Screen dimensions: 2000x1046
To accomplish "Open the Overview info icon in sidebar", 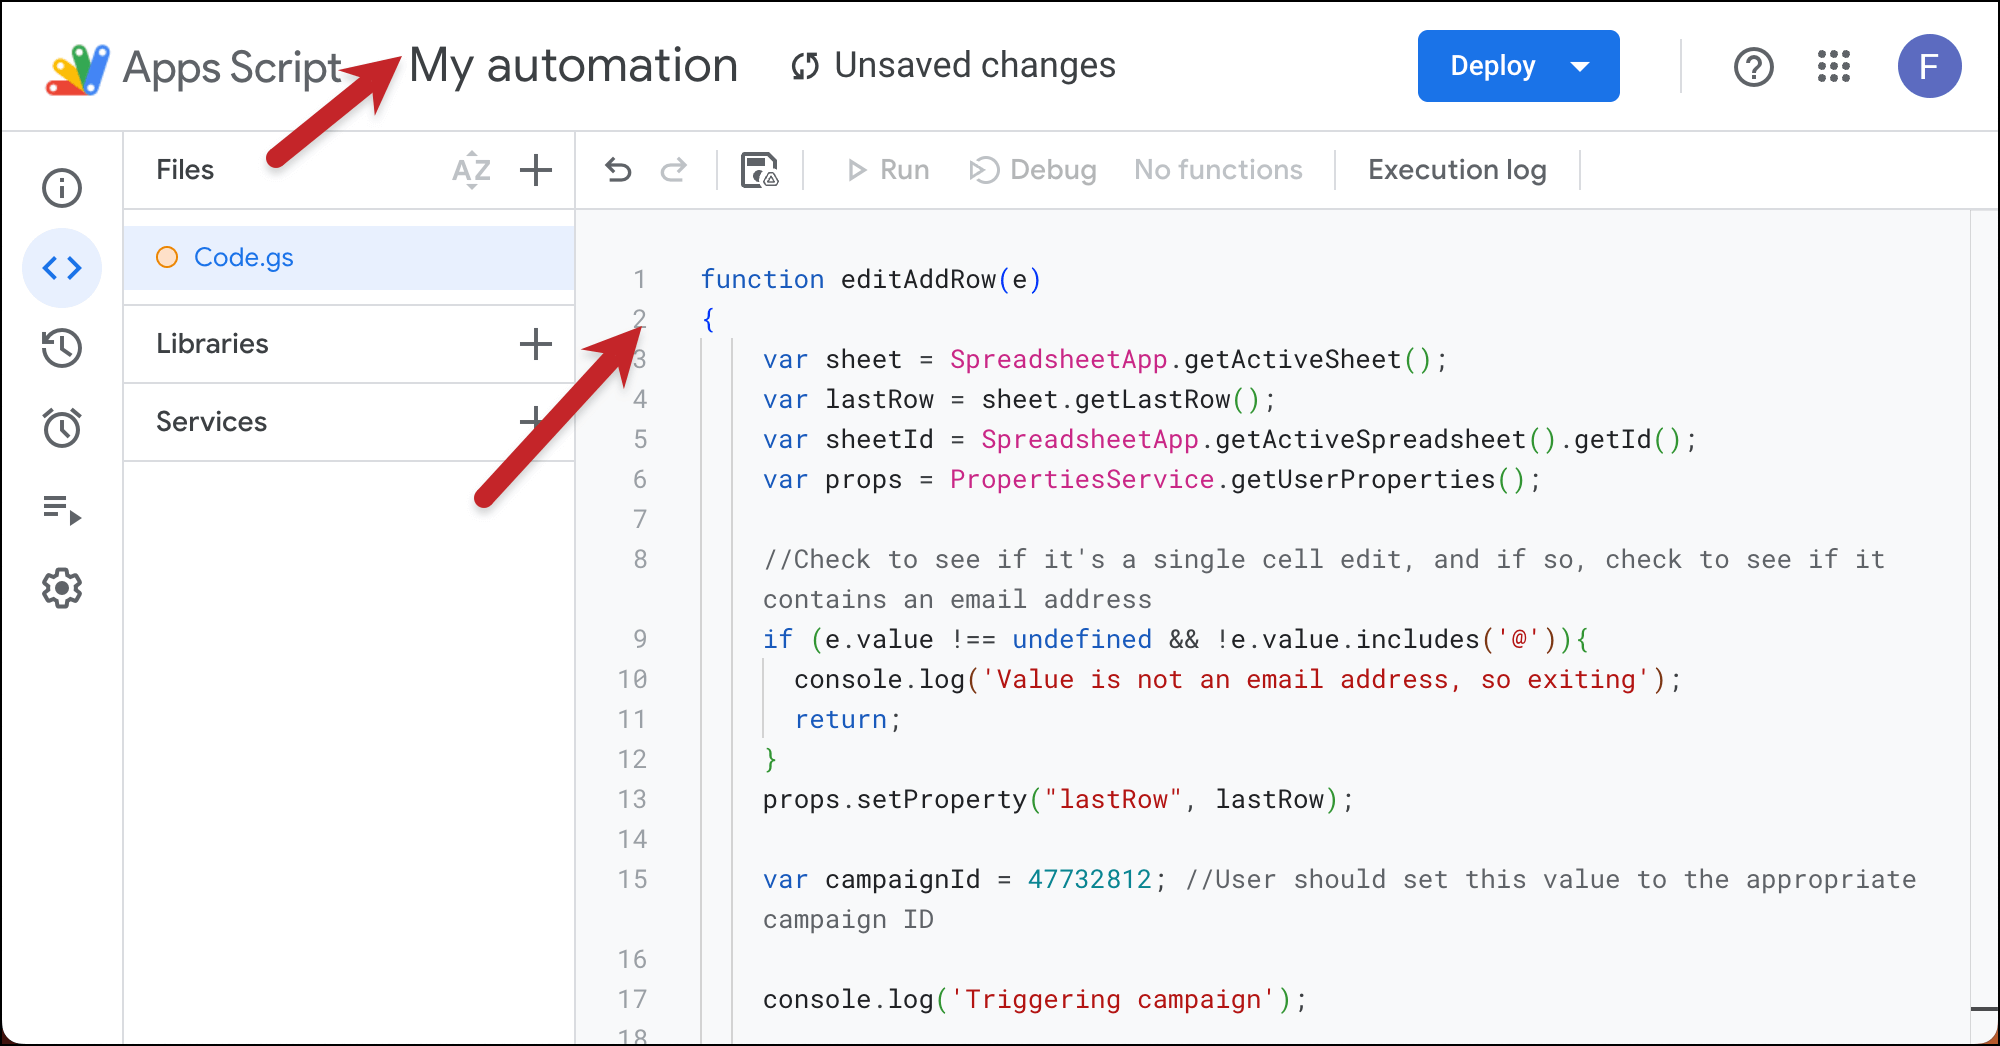I will pos(62,188).
